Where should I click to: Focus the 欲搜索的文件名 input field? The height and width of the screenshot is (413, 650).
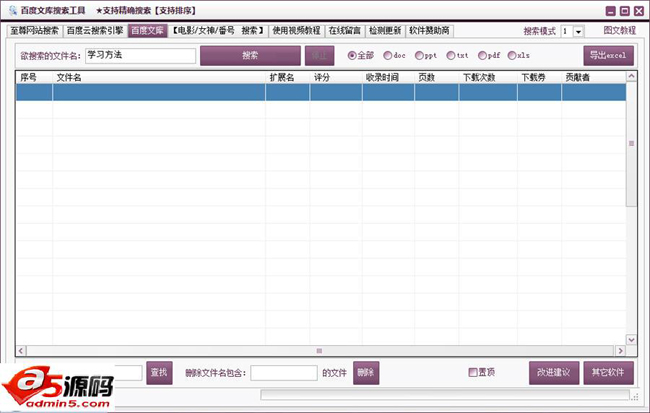pyautogui.click(x=141, y=56)
